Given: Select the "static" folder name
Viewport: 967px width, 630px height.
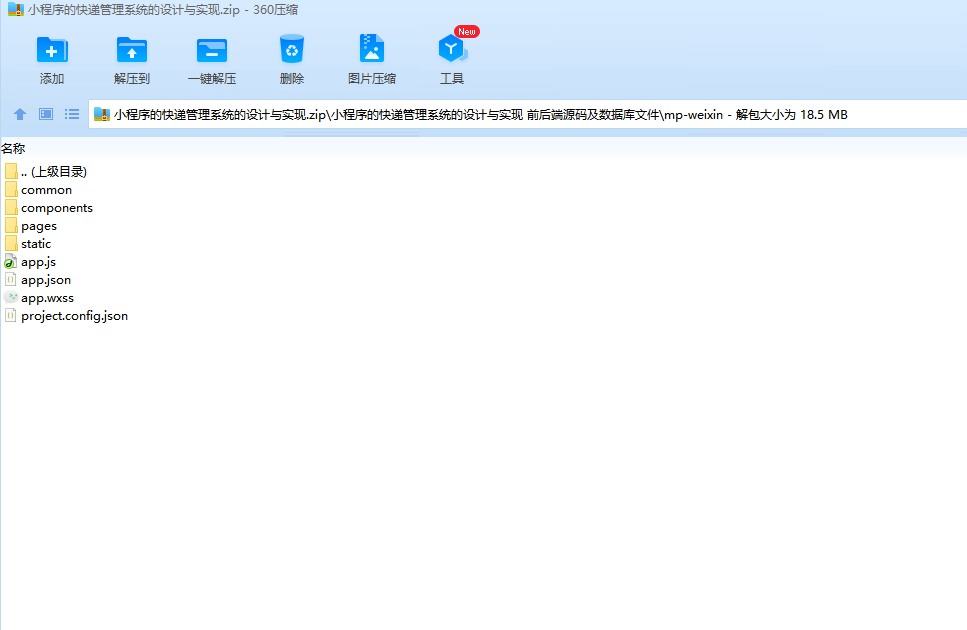Looking at the screenshot, I should tap(36, 243).
